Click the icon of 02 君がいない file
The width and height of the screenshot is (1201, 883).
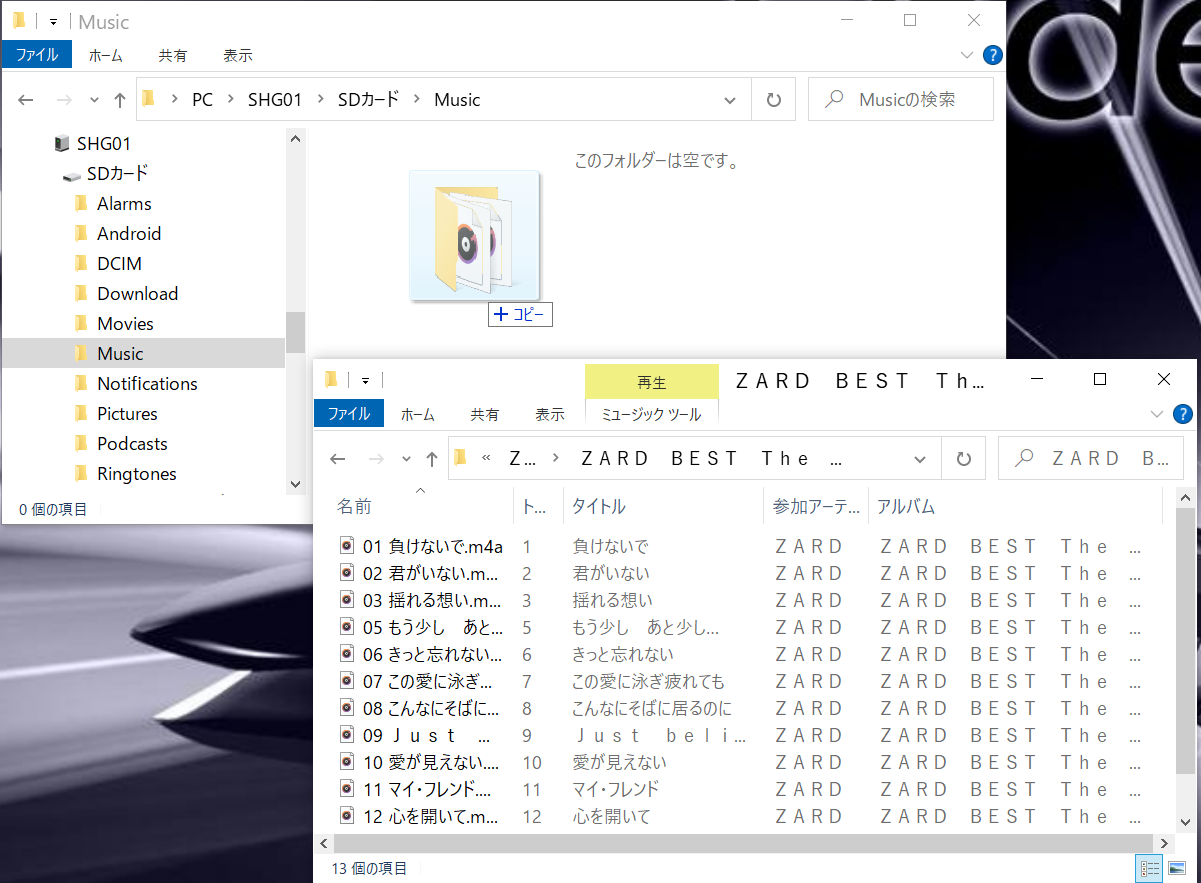pos(347,573)
